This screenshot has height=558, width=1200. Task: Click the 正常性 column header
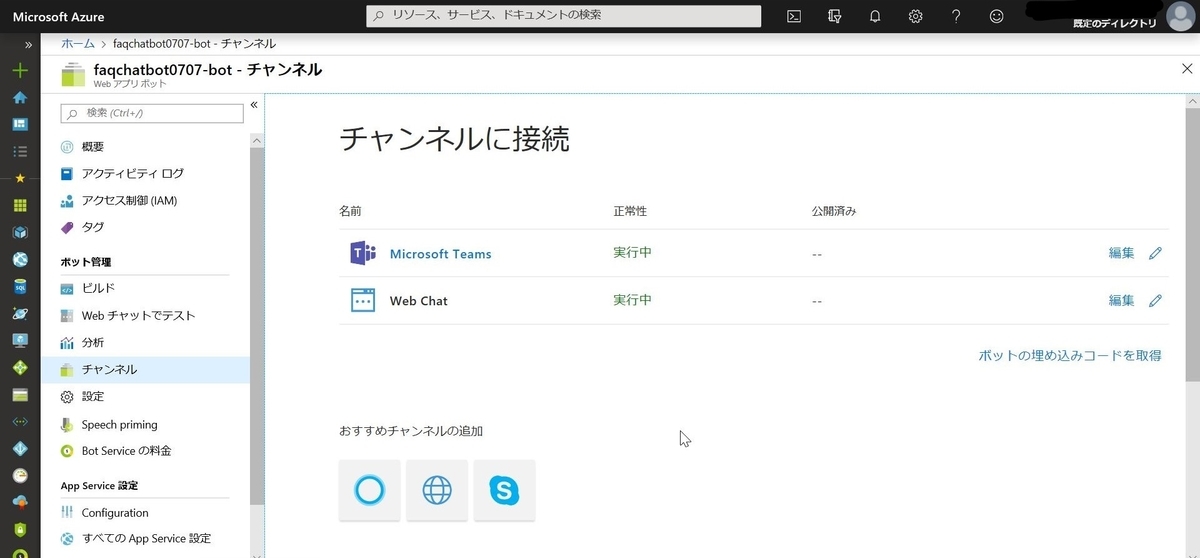(x=630, y=212)
